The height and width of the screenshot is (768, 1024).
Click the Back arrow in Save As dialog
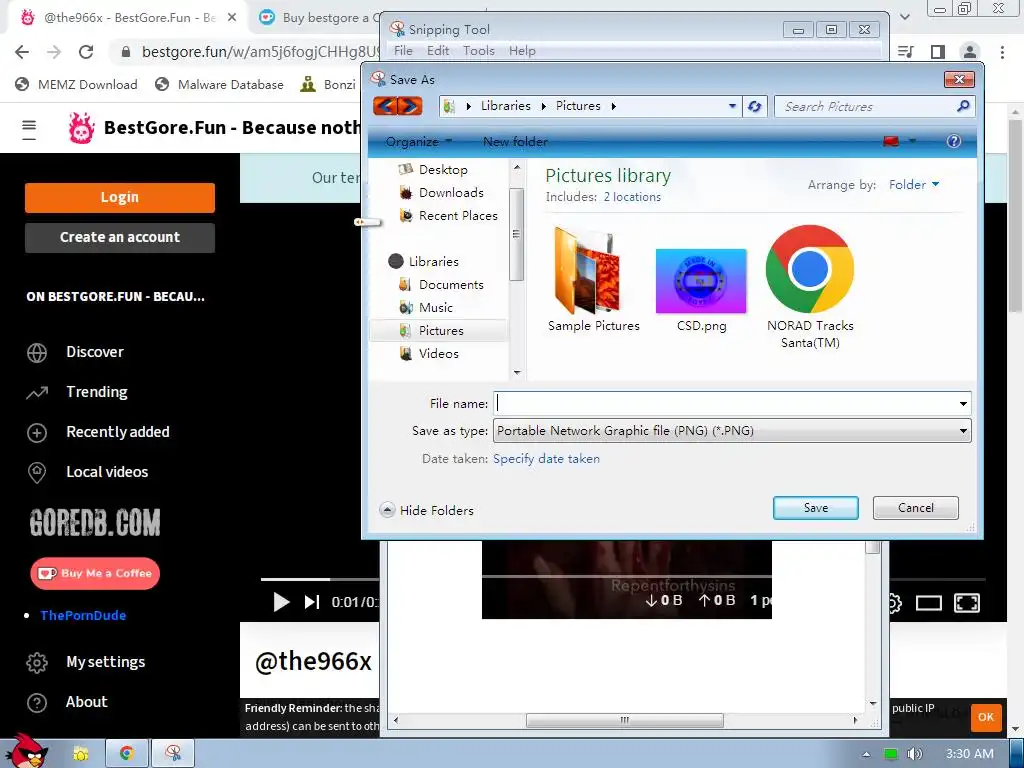385,106
